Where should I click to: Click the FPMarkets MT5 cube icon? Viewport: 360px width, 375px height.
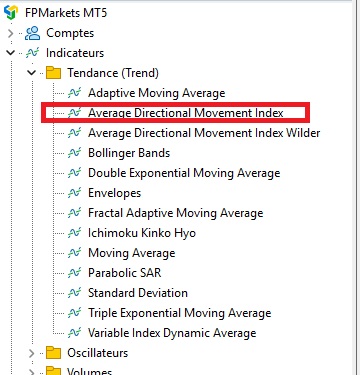[x=11, y=13]
